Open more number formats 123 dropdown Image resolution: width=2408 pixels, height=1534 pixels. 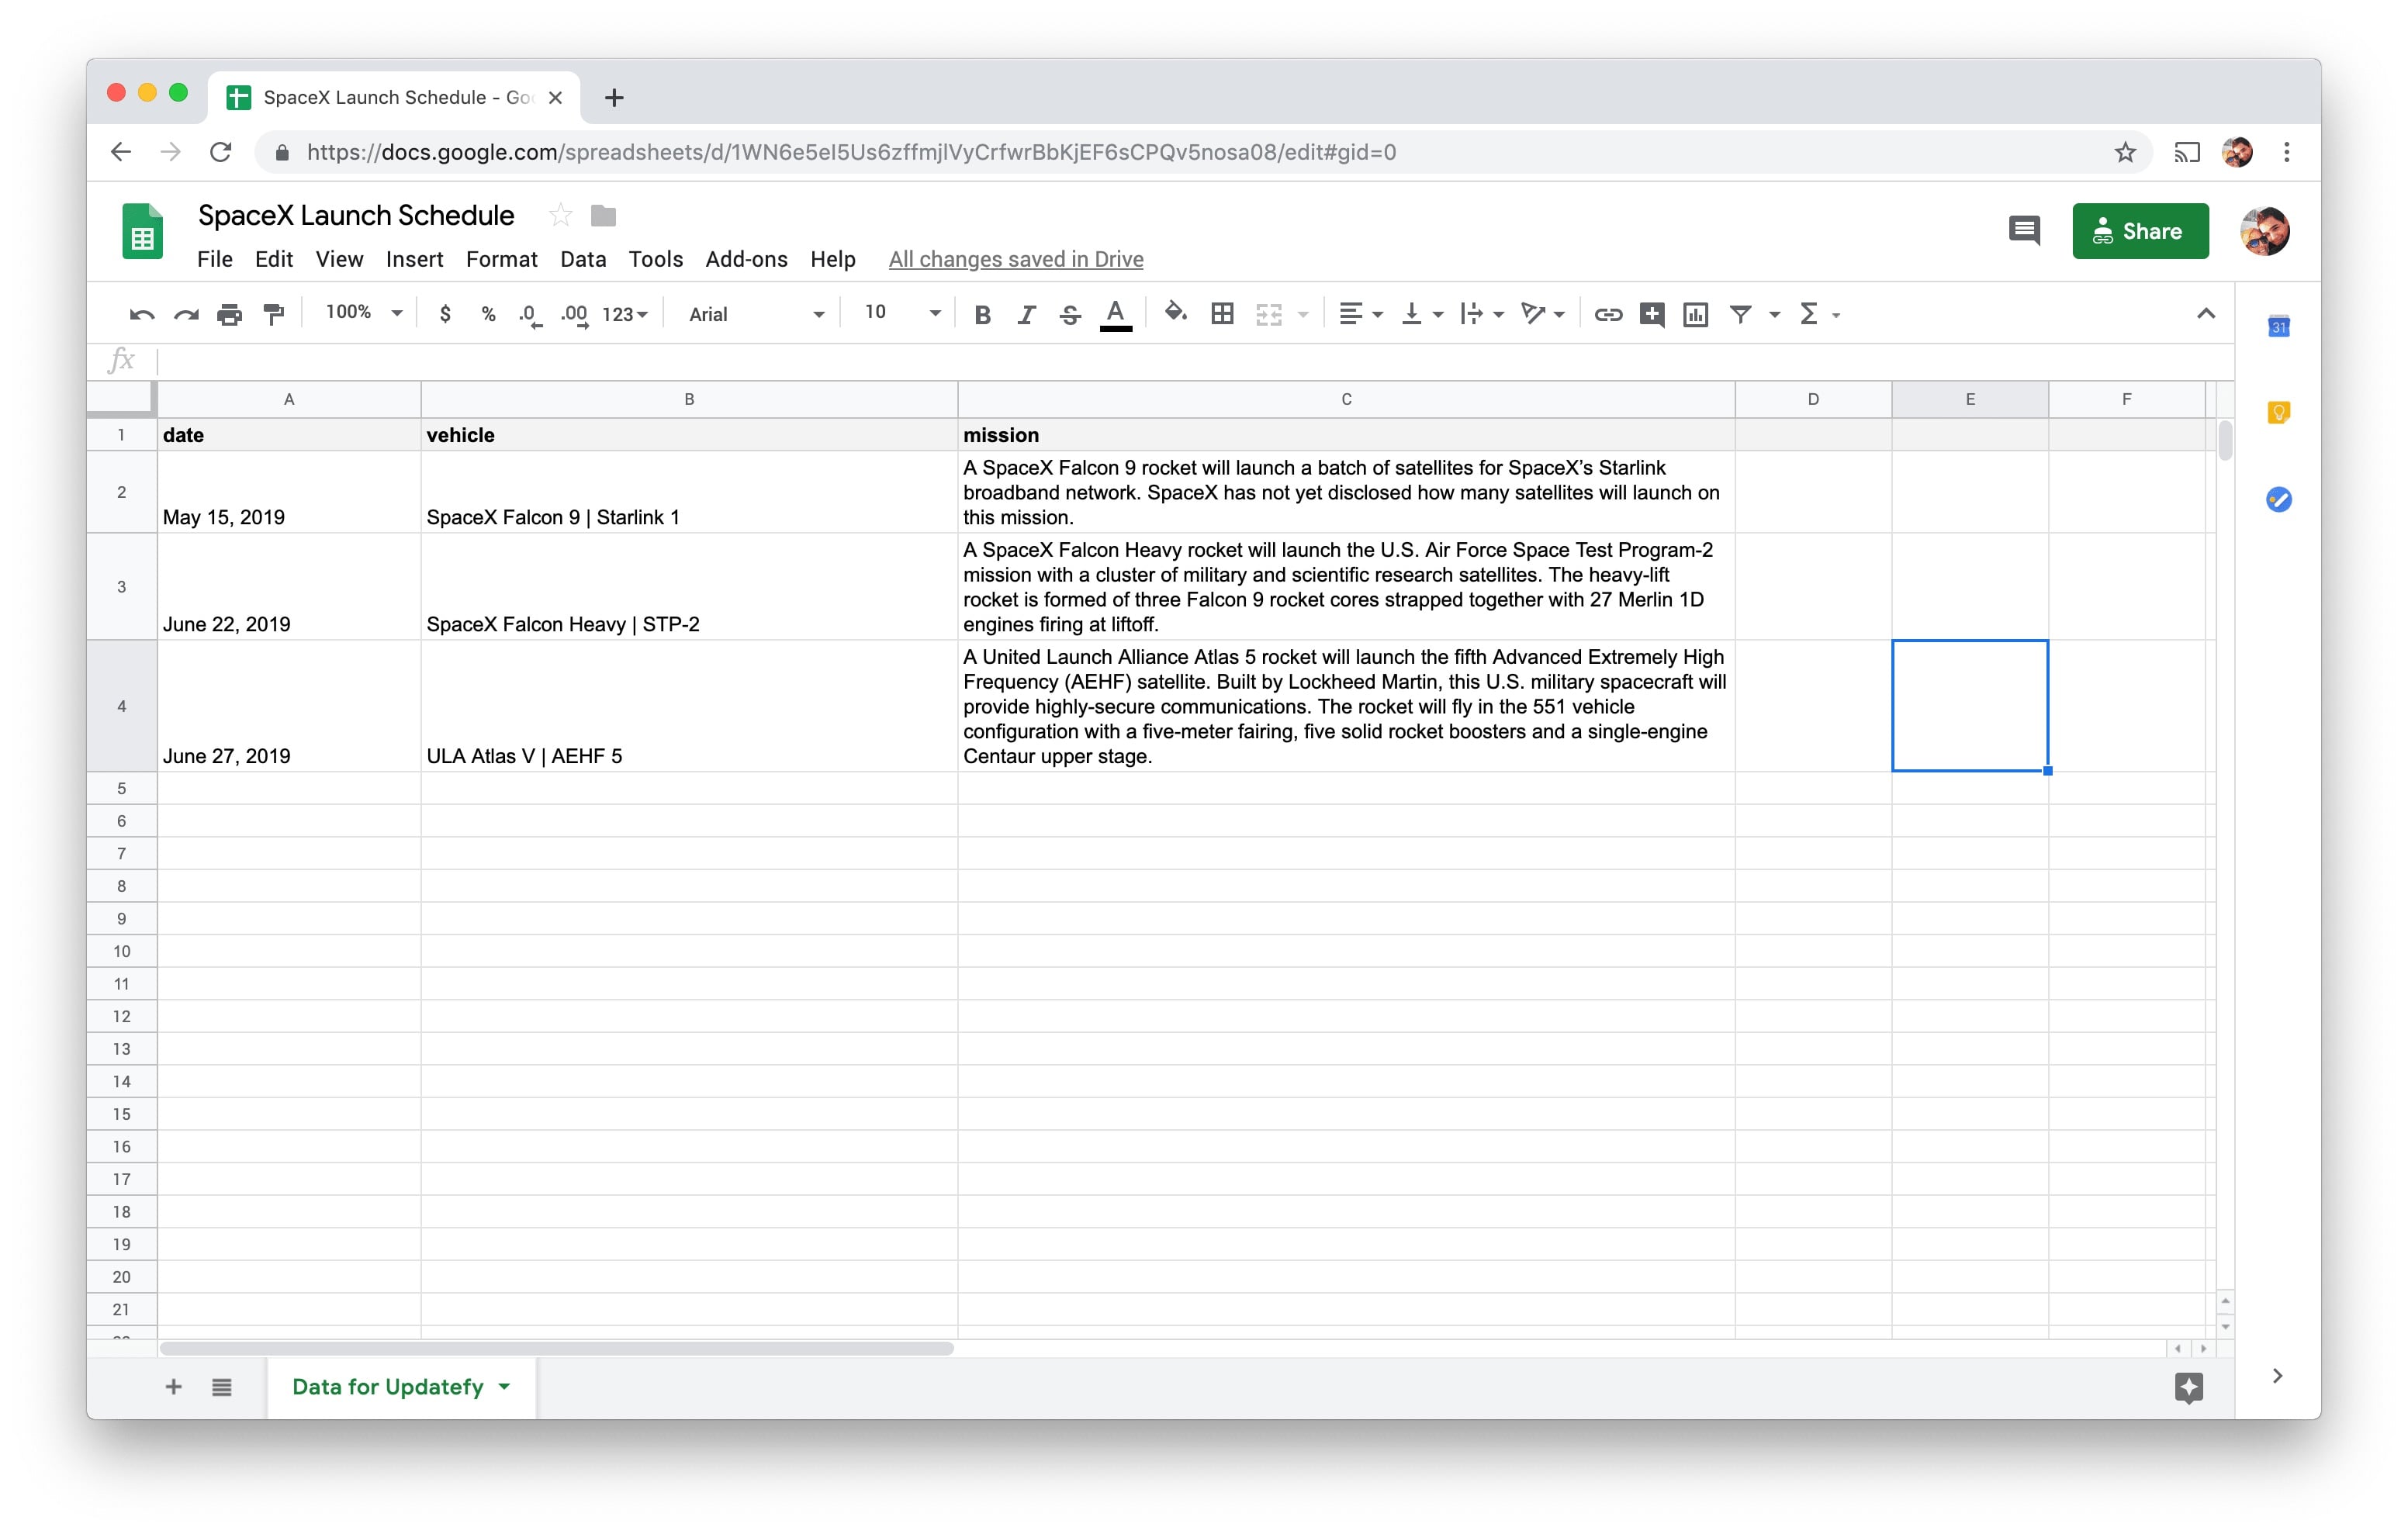625,315
